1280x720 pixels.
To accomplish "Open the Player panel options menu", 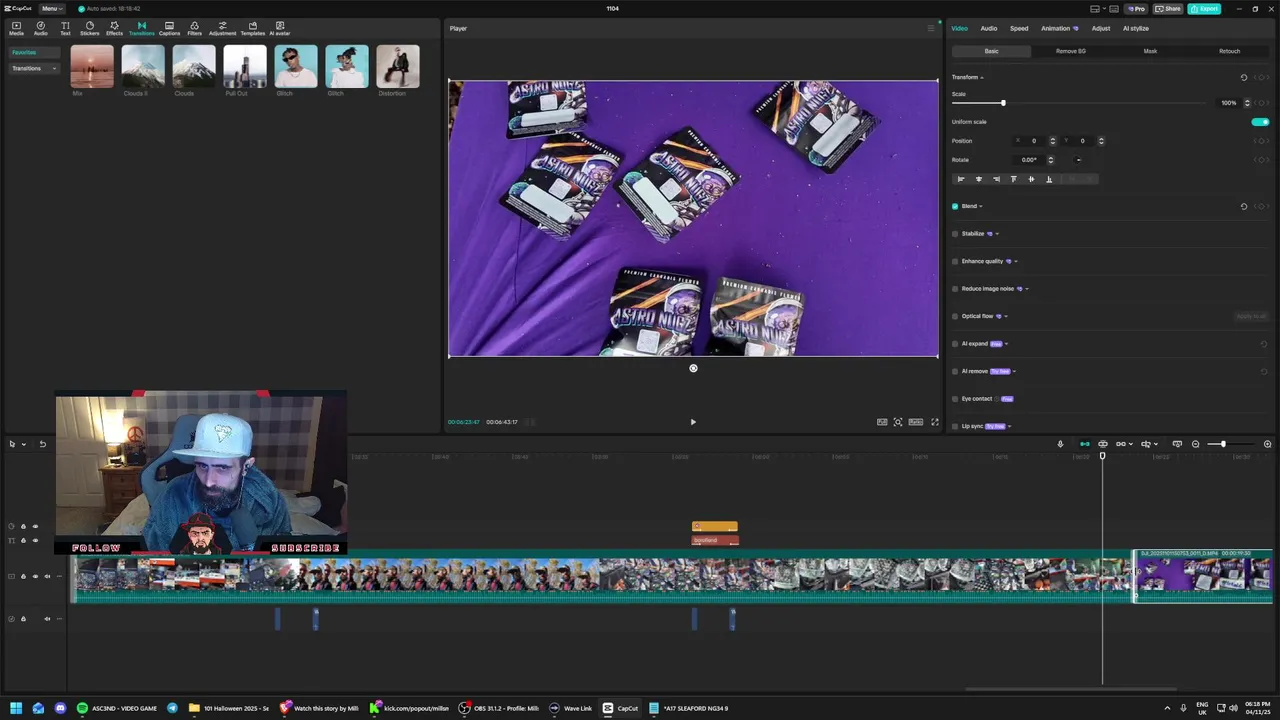I will click(x=930, y=28).
